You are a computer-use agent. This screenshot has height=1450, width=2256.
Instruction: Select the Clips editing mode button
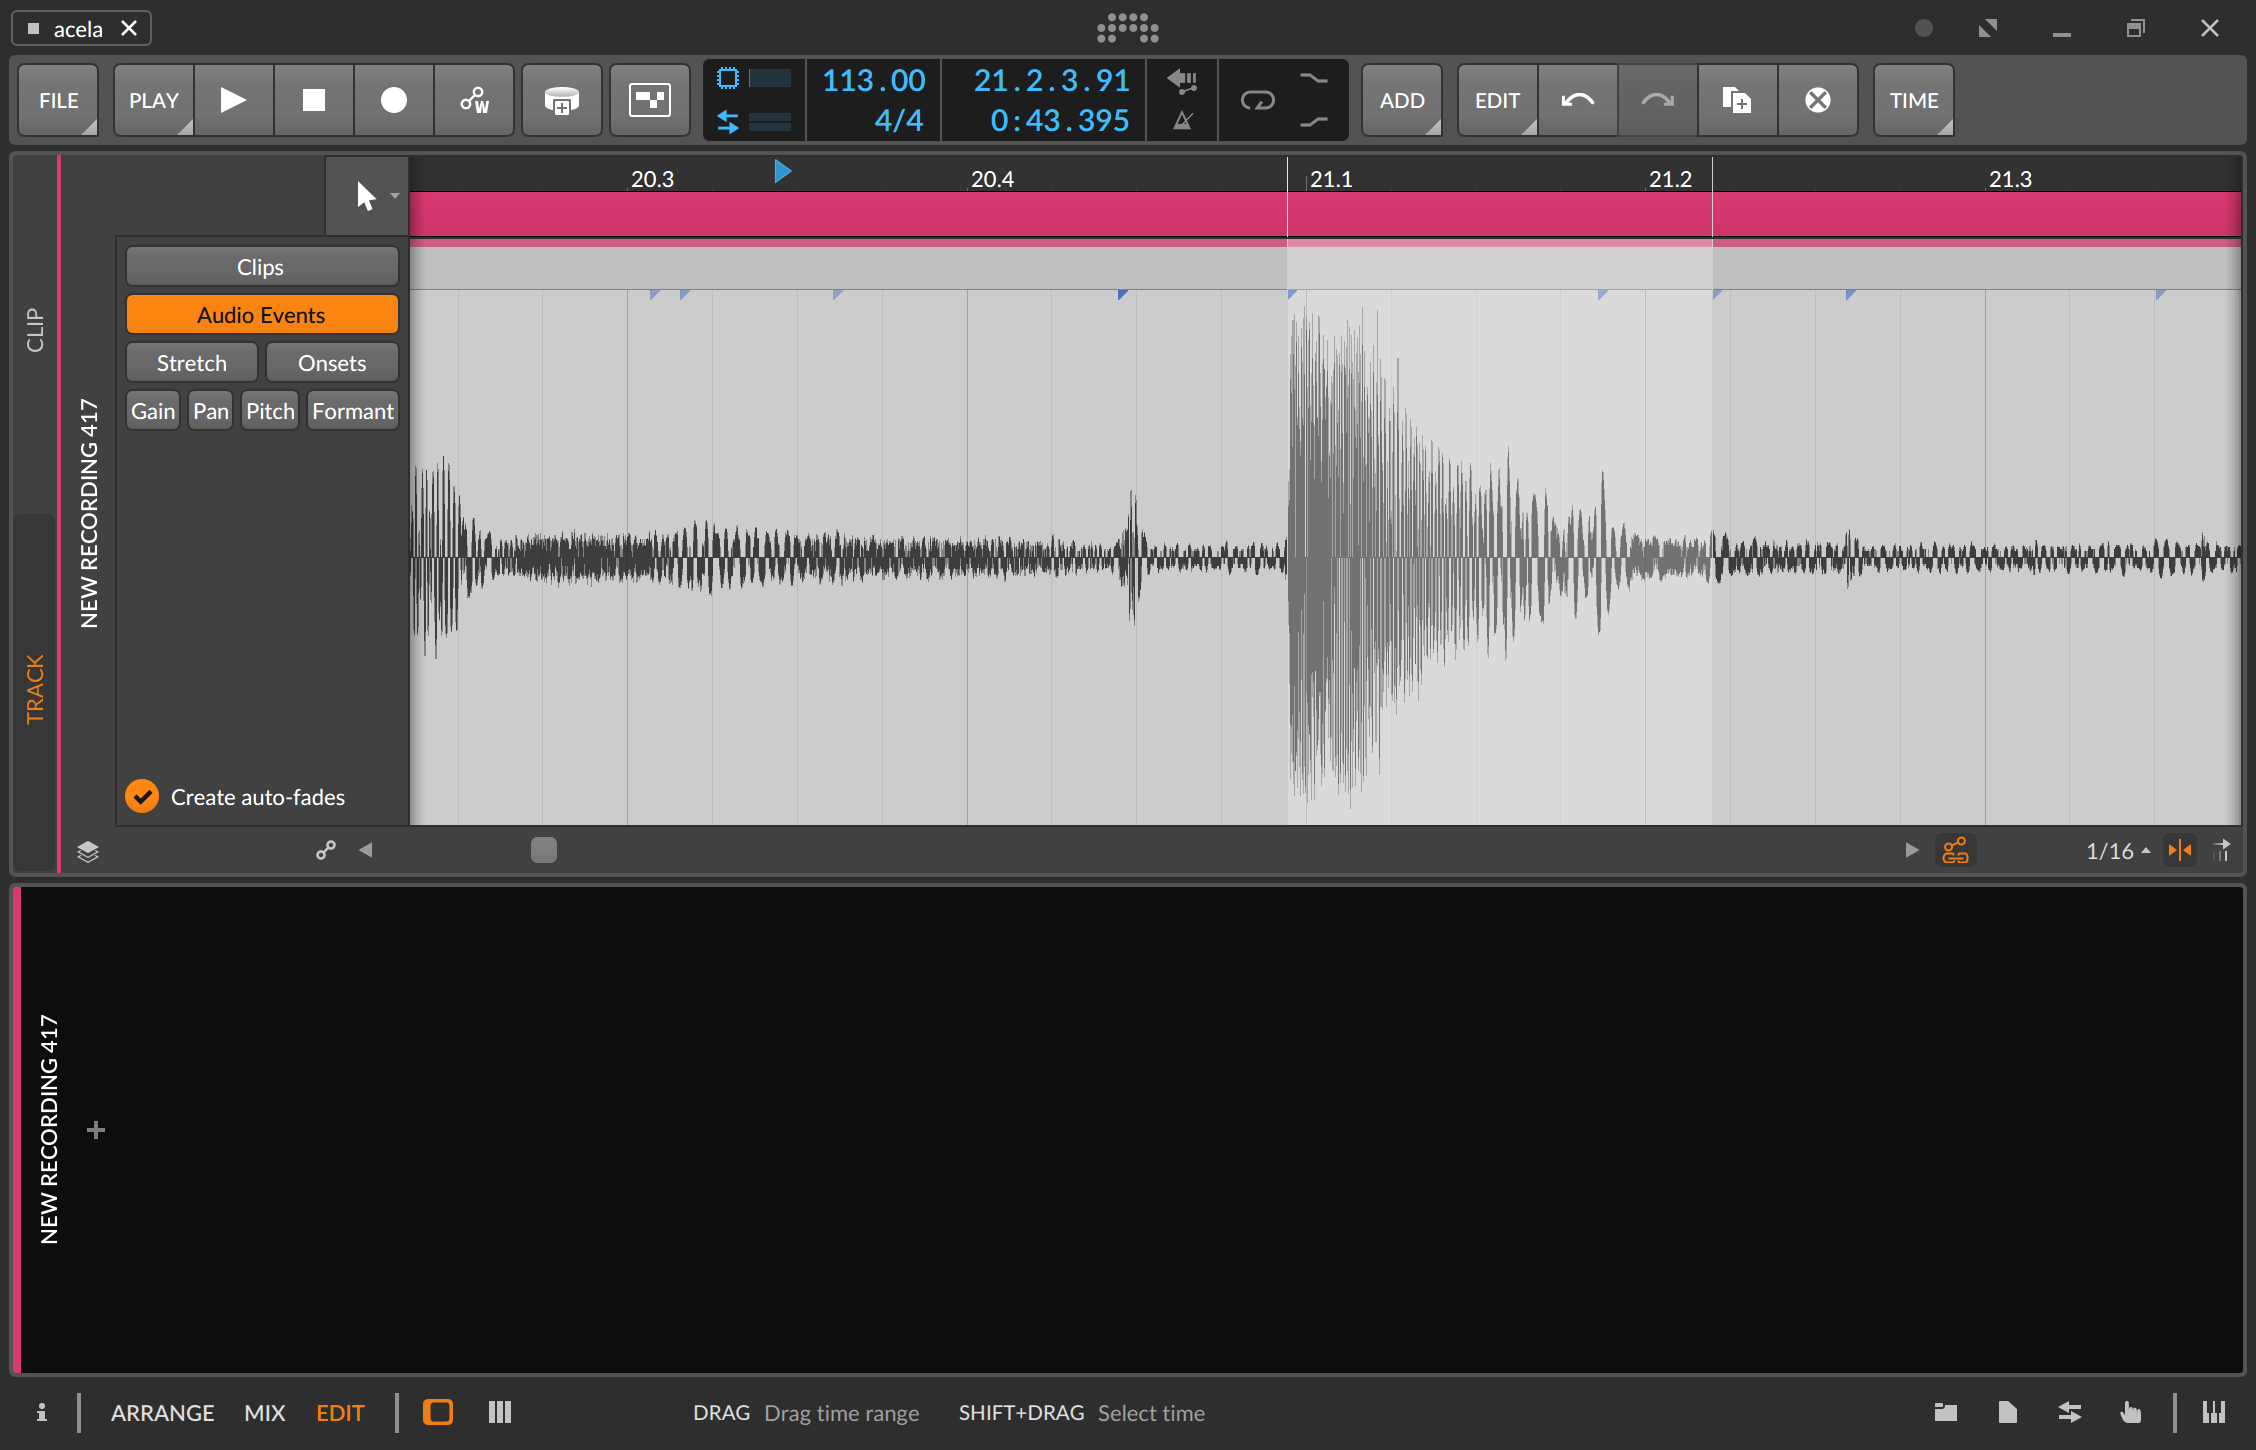262,267
